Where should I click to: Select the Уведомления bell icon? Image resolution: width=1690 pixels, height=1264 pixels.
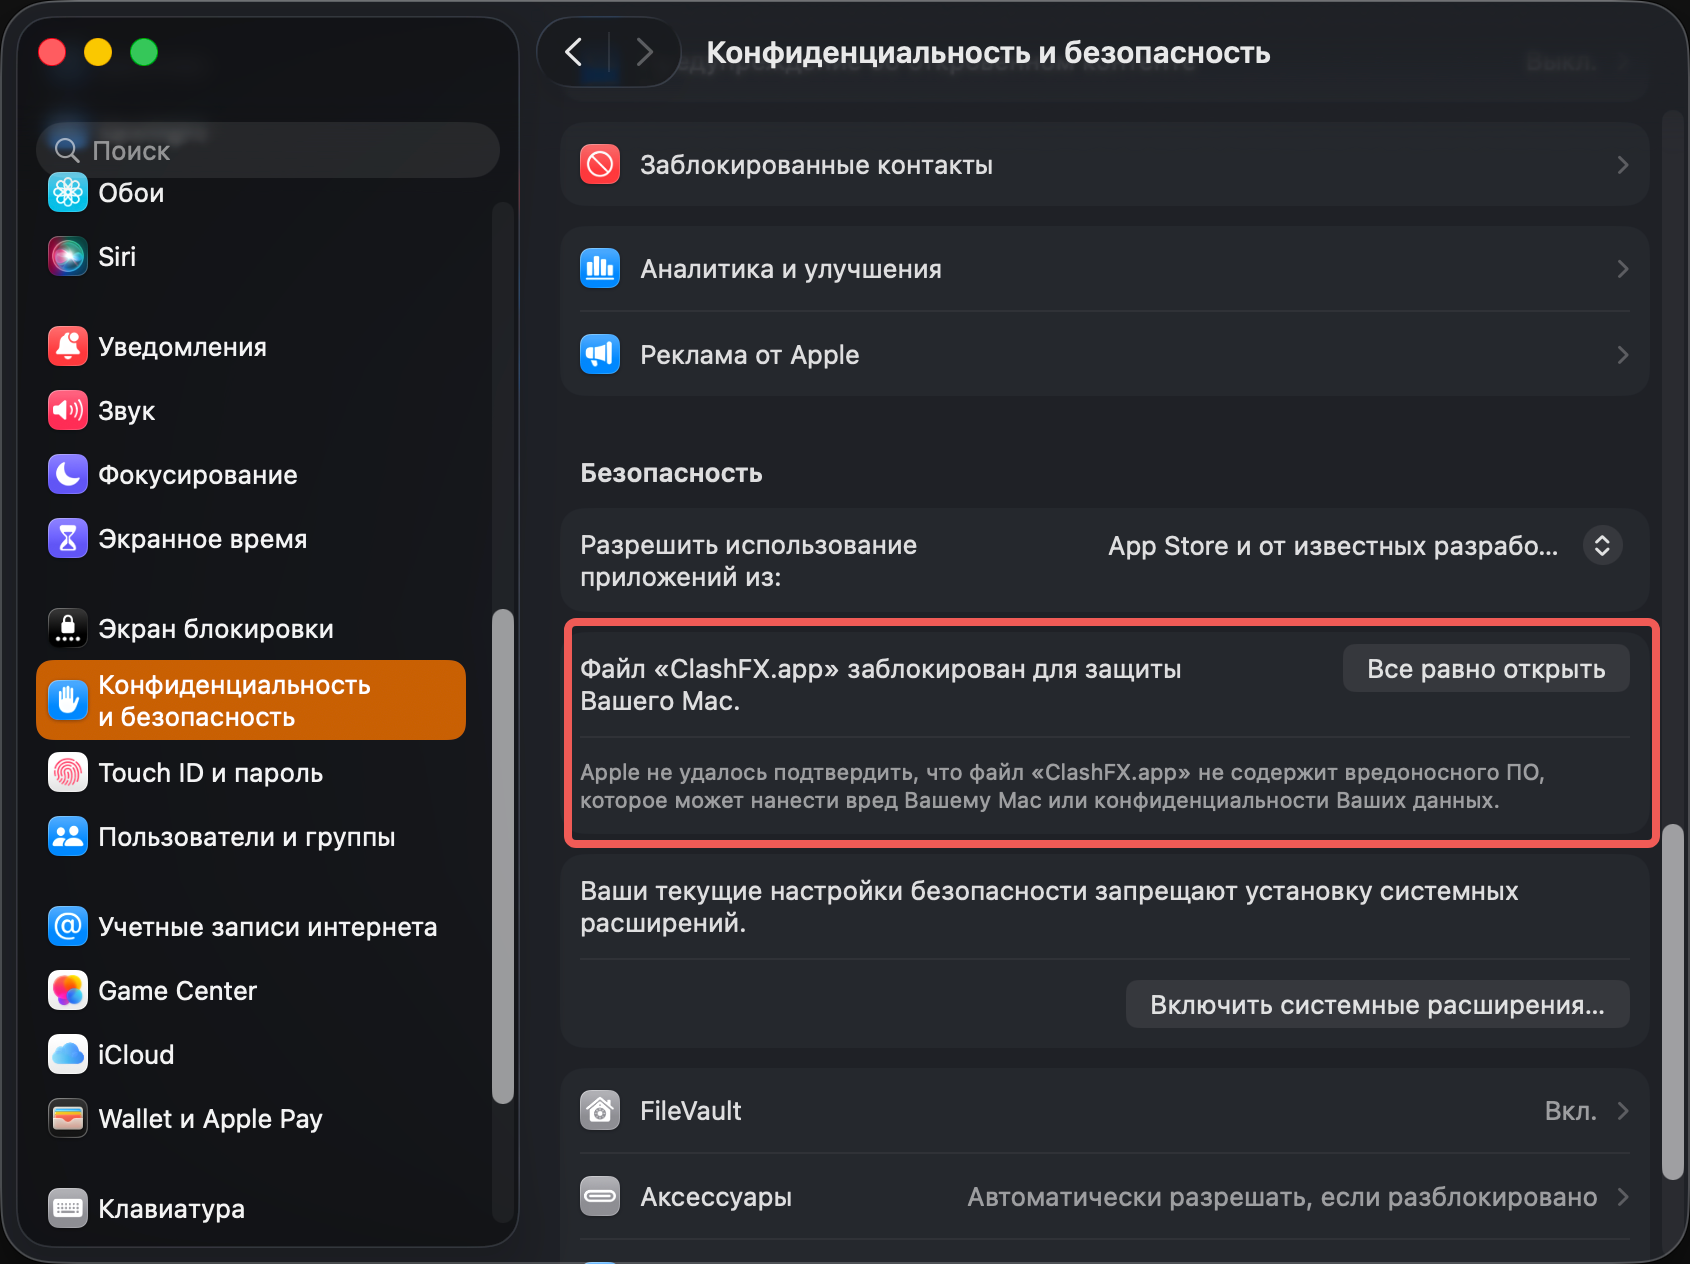click(66, 346)
